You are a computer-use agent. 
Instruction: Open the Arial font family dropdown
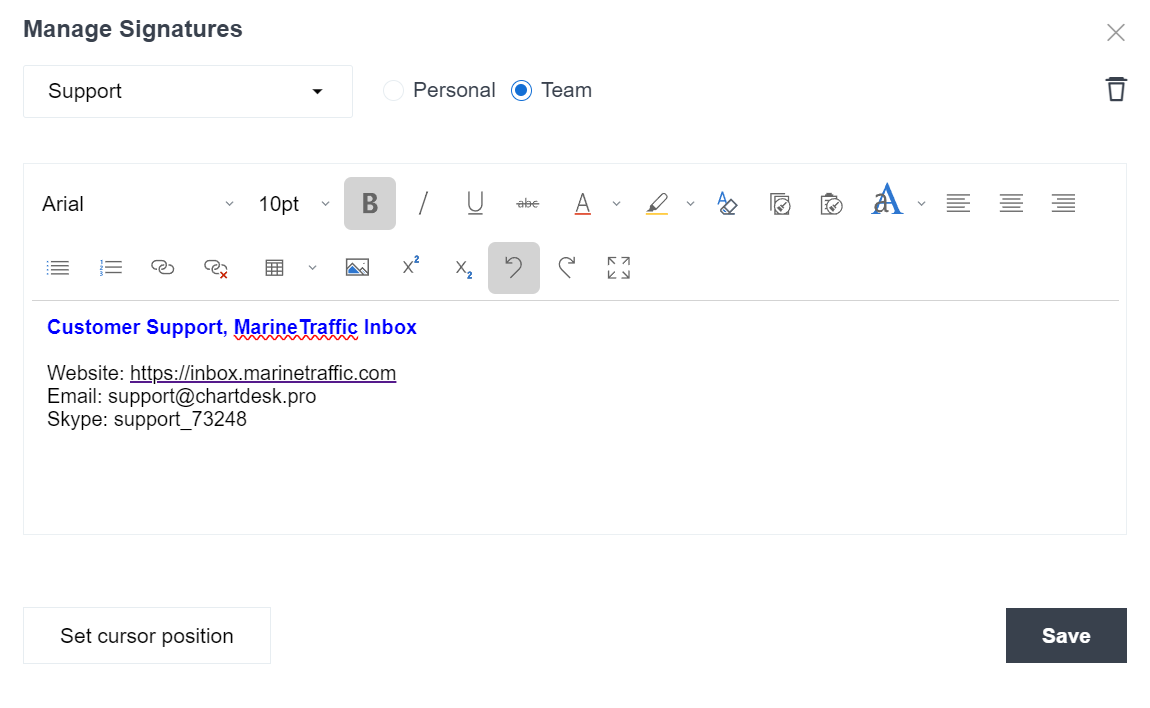pyautogui.click(x=138, y=204)
